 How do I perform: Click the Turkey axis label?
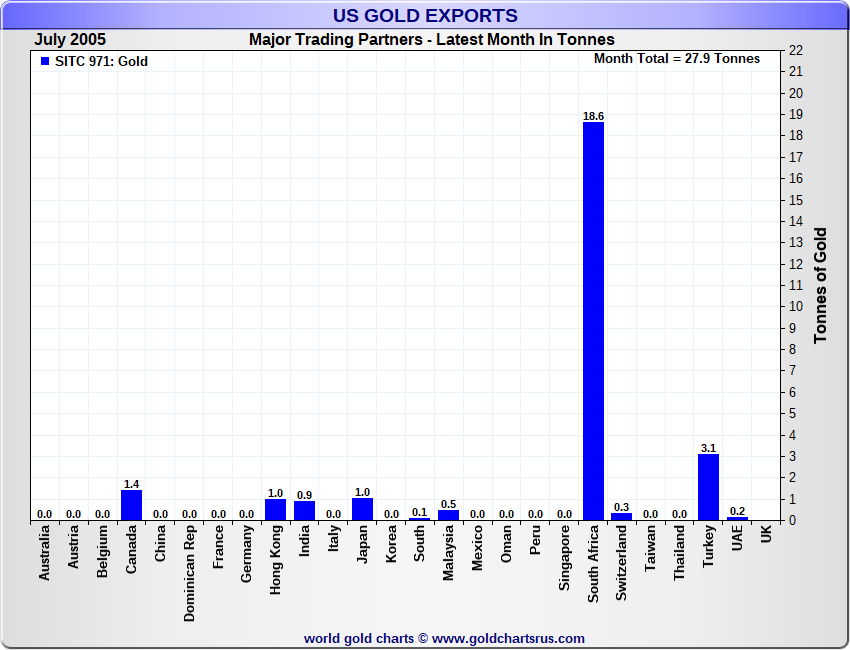click(708, 546)
